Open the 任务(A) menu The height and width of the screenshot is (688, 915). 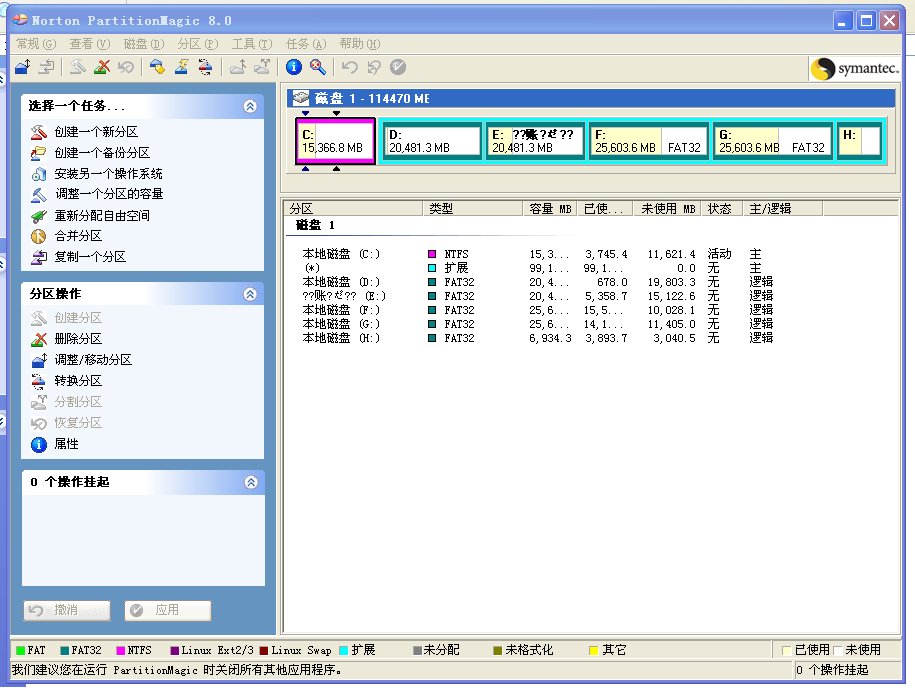tap(306, 44)
